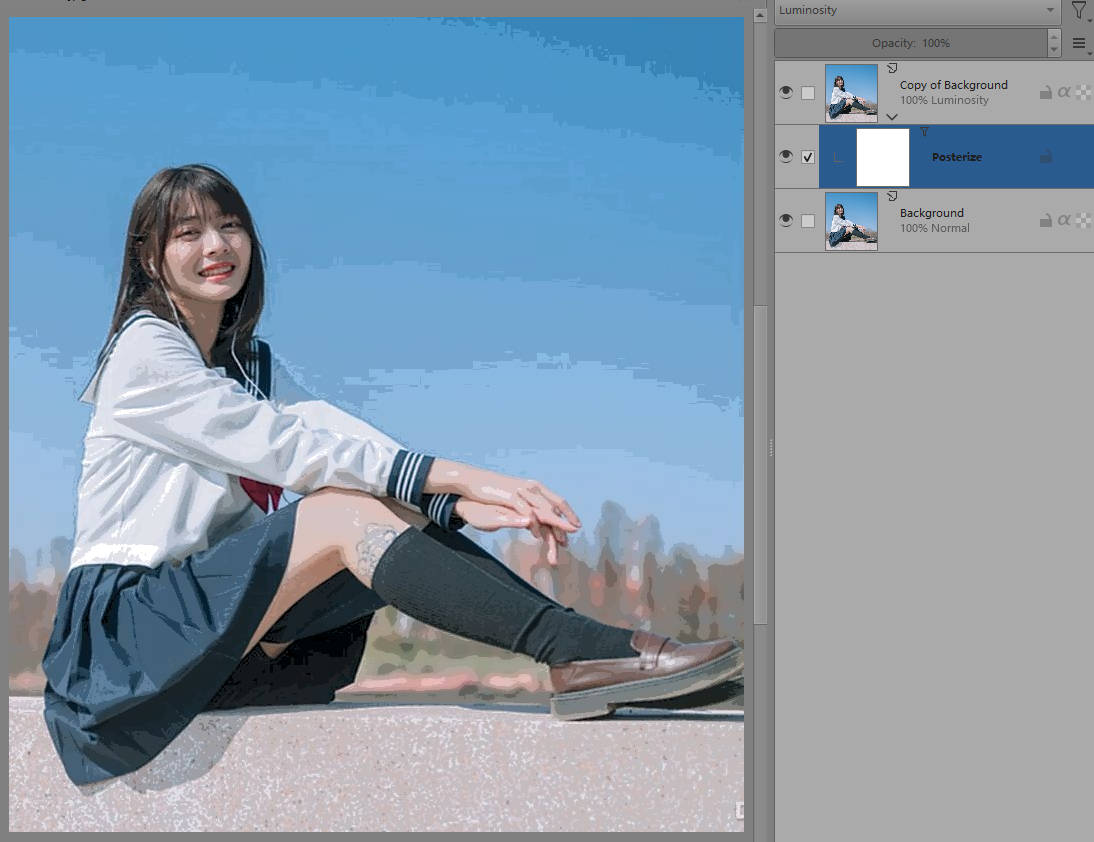Toggle lock icon on Posterize filter mask
This screenshot has height=842, width=1094.
(x=1045, y=157)
